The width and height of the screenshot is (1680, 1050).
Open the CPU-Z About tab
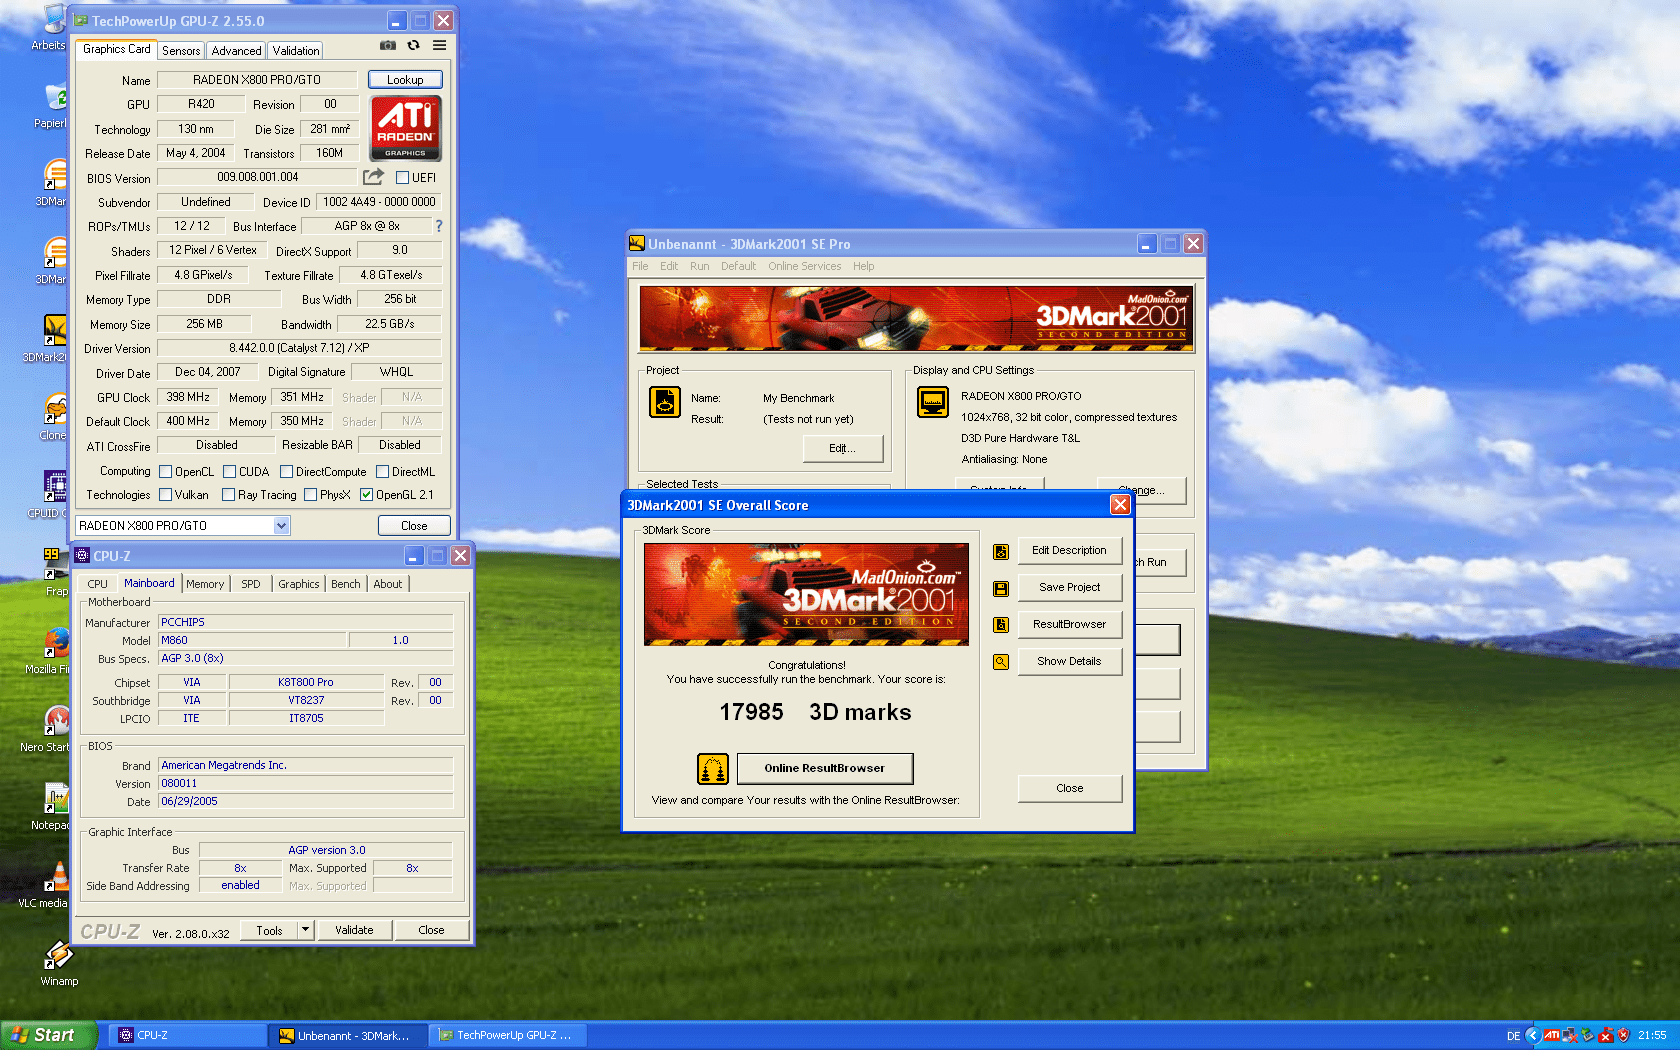click(388, 584)
